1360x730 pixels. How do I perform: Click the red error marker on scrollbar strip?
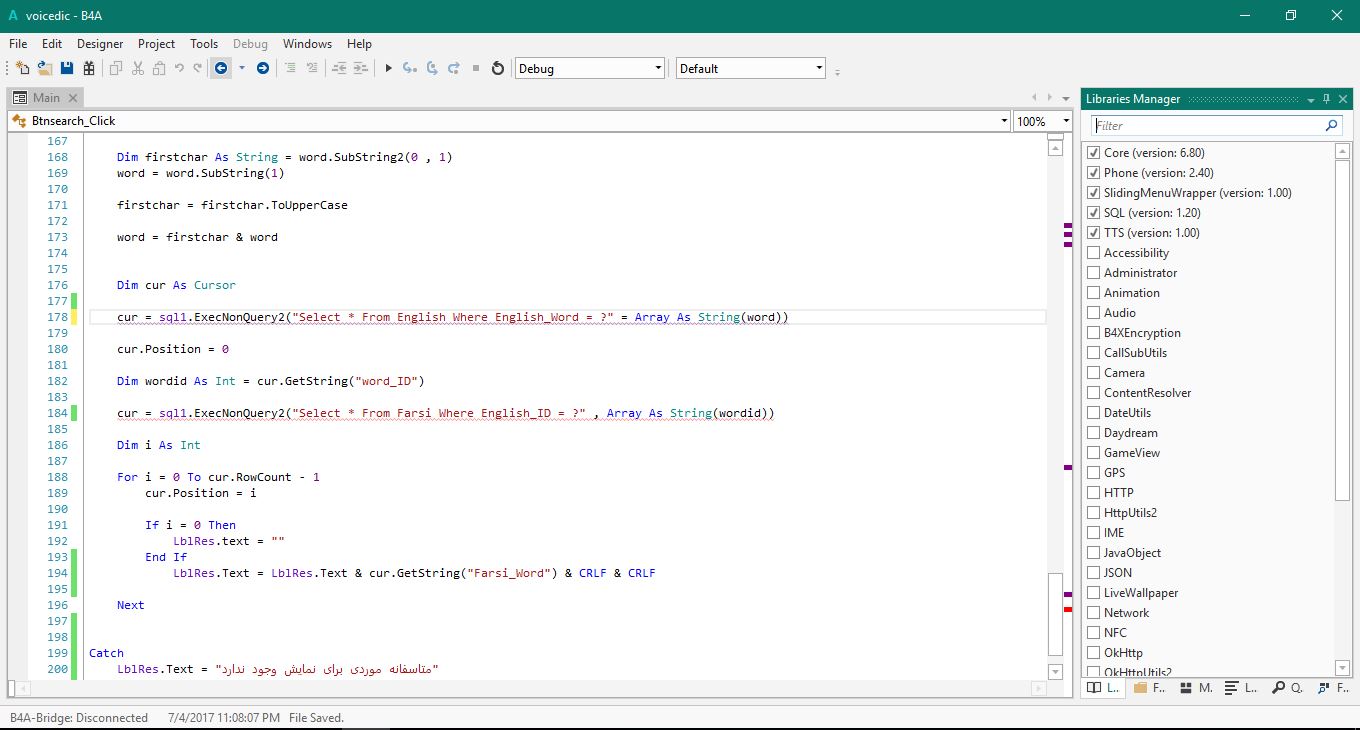click(1068, 609)
